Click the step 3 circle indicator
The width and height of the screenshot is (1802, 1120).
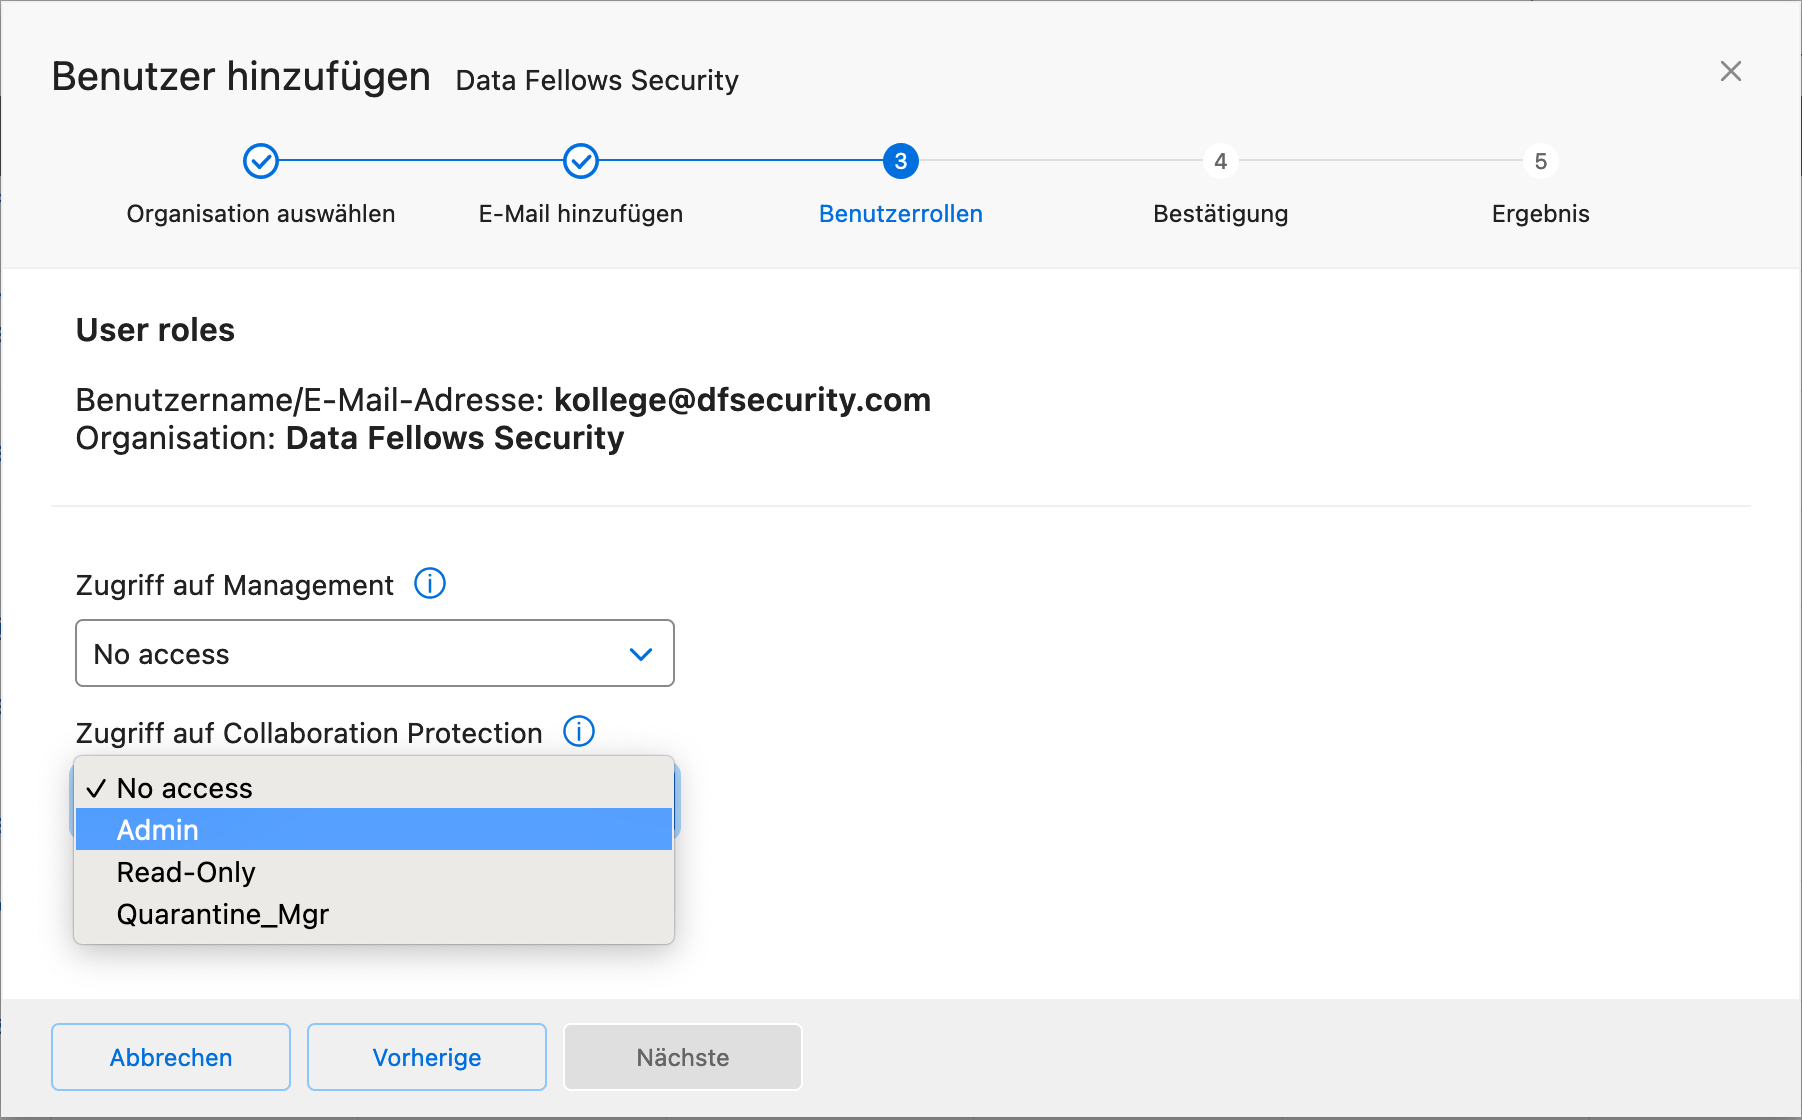point(901,161)
